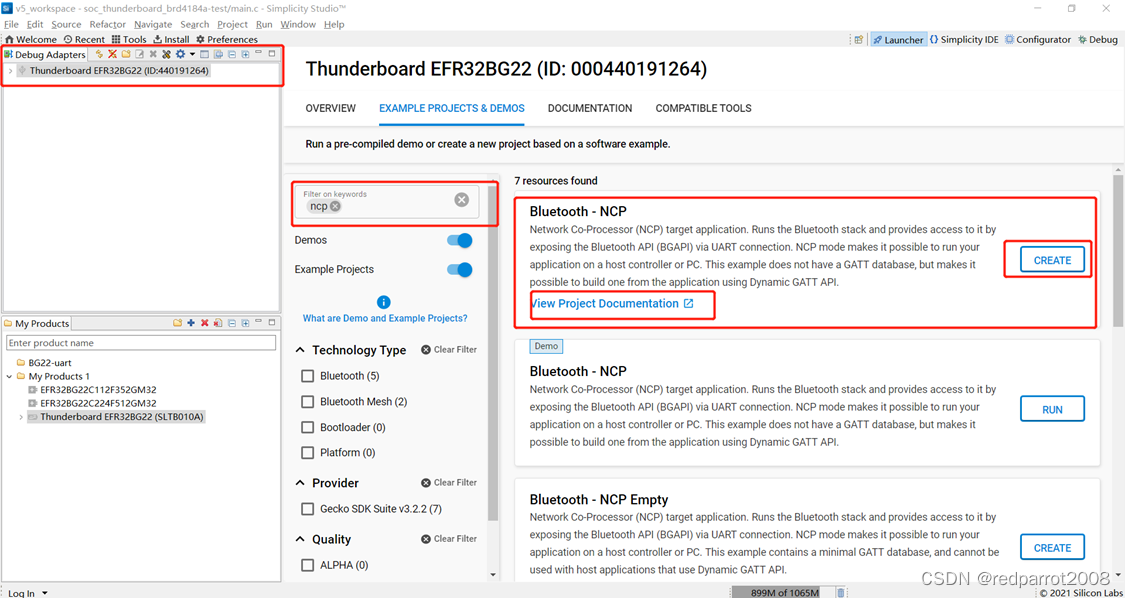Switch to the Simplicity IDE perspective
Screen dimensions: 1125x598
click(964, 39)
